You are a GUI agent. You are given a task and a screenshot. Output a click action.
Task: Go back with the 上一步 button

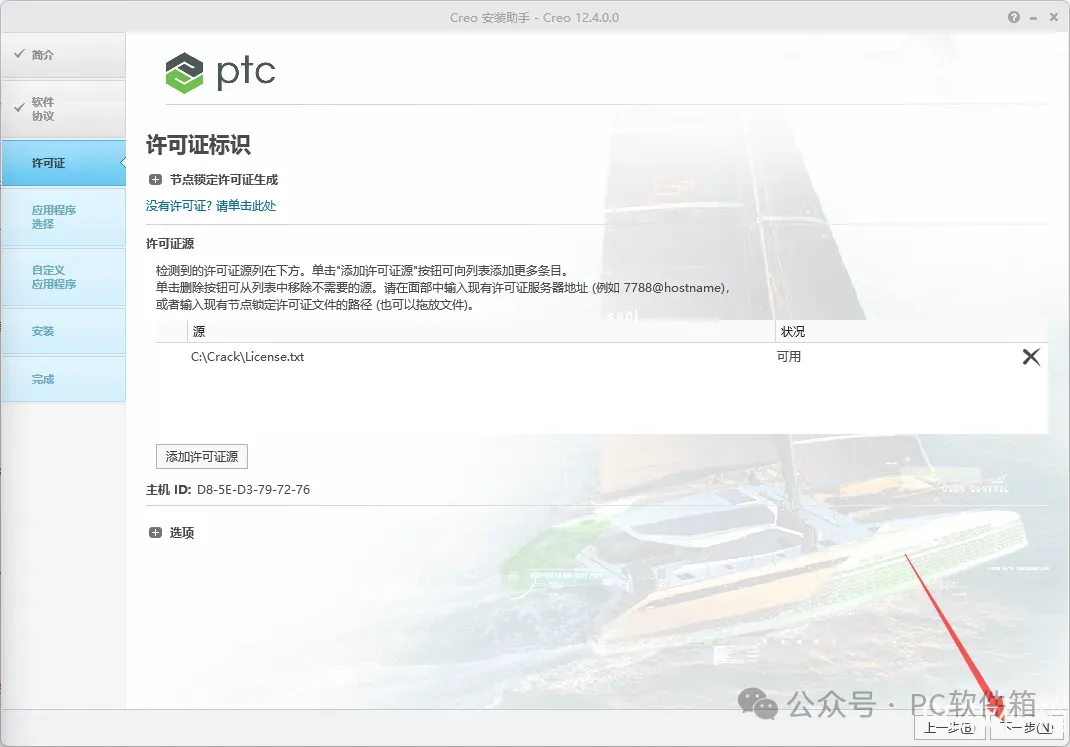pyautogui.click(x=950, y=728)
